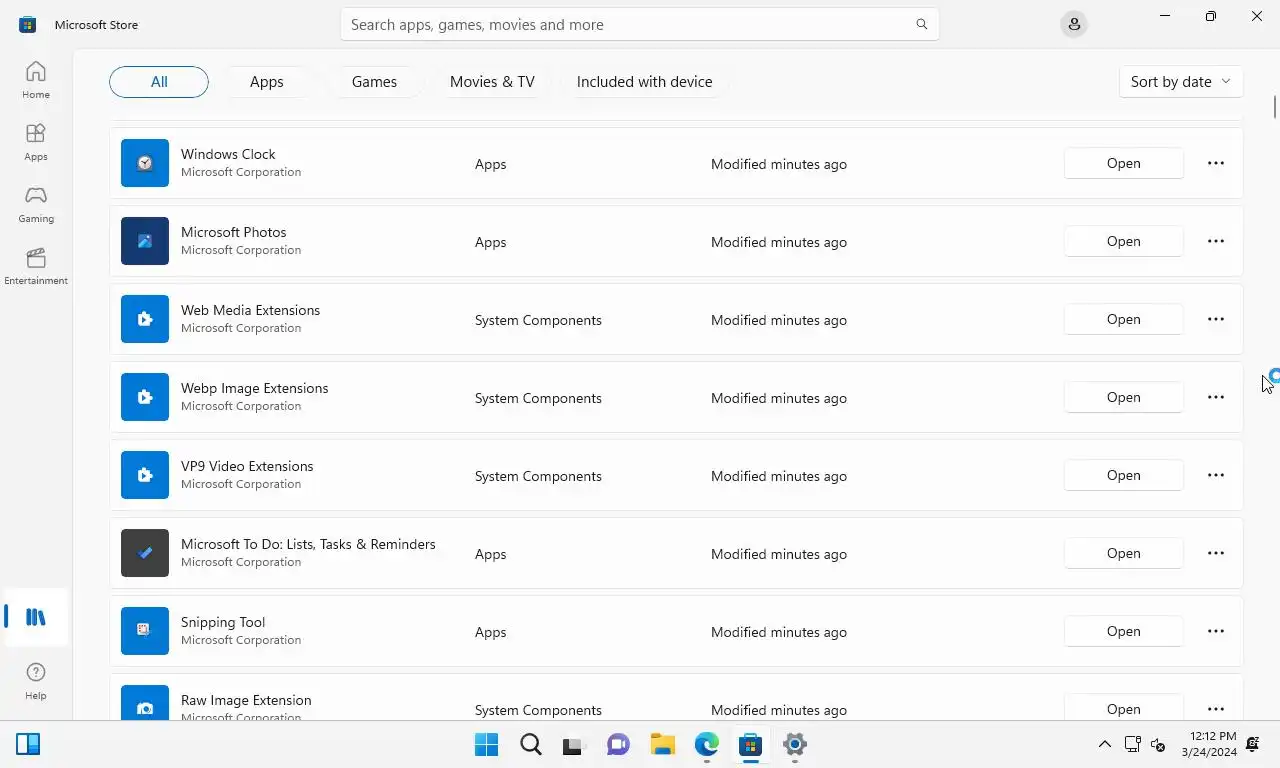1280x768 pixels.
Task: Go to Home in the sidebar
Action: click(36, 80)
